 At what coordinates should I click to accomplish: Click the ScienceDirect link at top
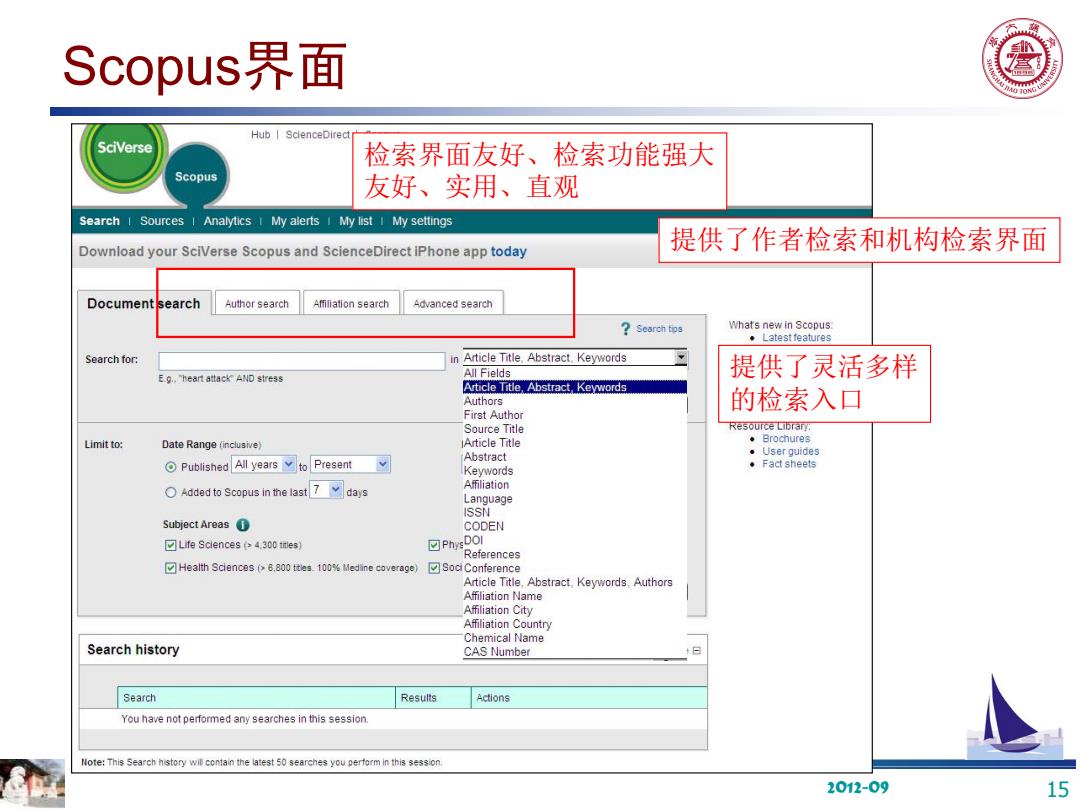[x=318, y=135]
